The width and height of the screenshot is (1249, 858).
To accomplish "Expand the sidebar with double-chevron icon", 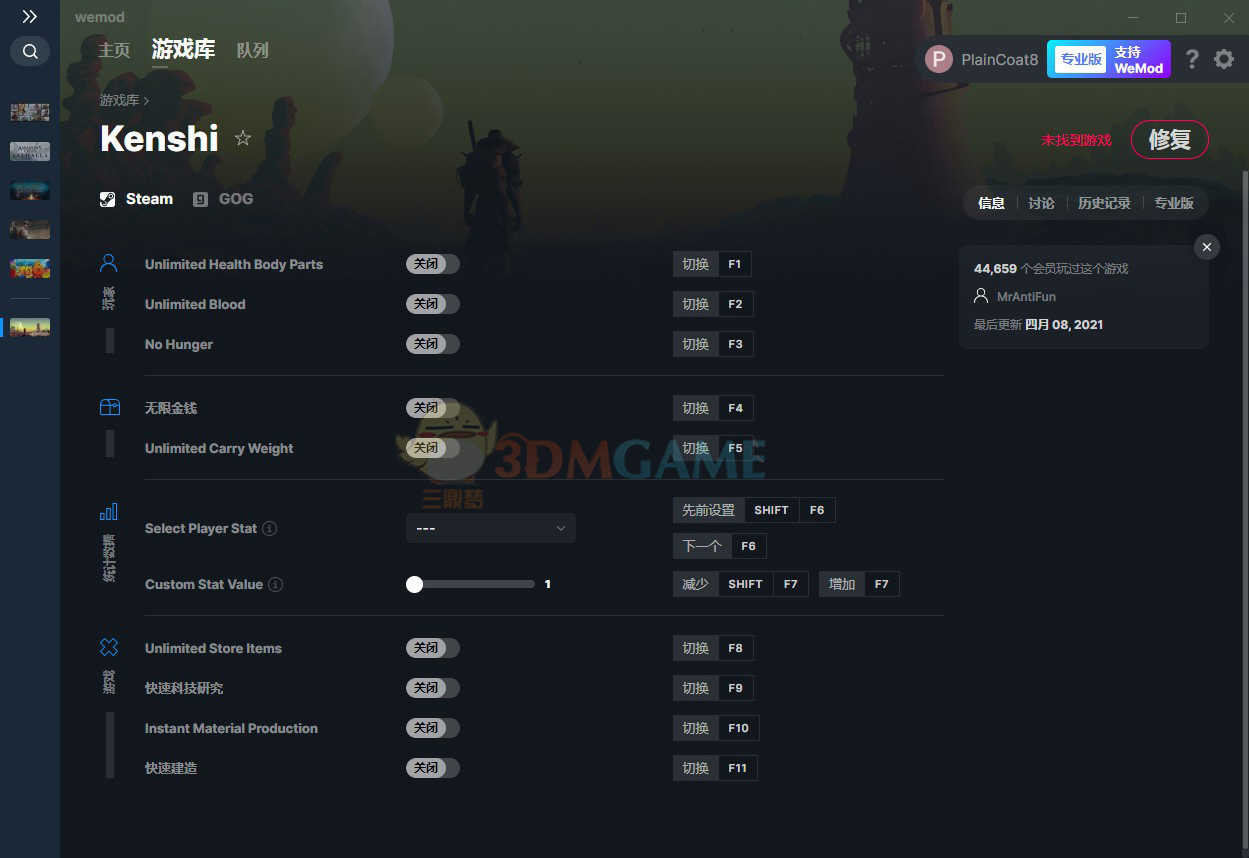I will 30,17.
